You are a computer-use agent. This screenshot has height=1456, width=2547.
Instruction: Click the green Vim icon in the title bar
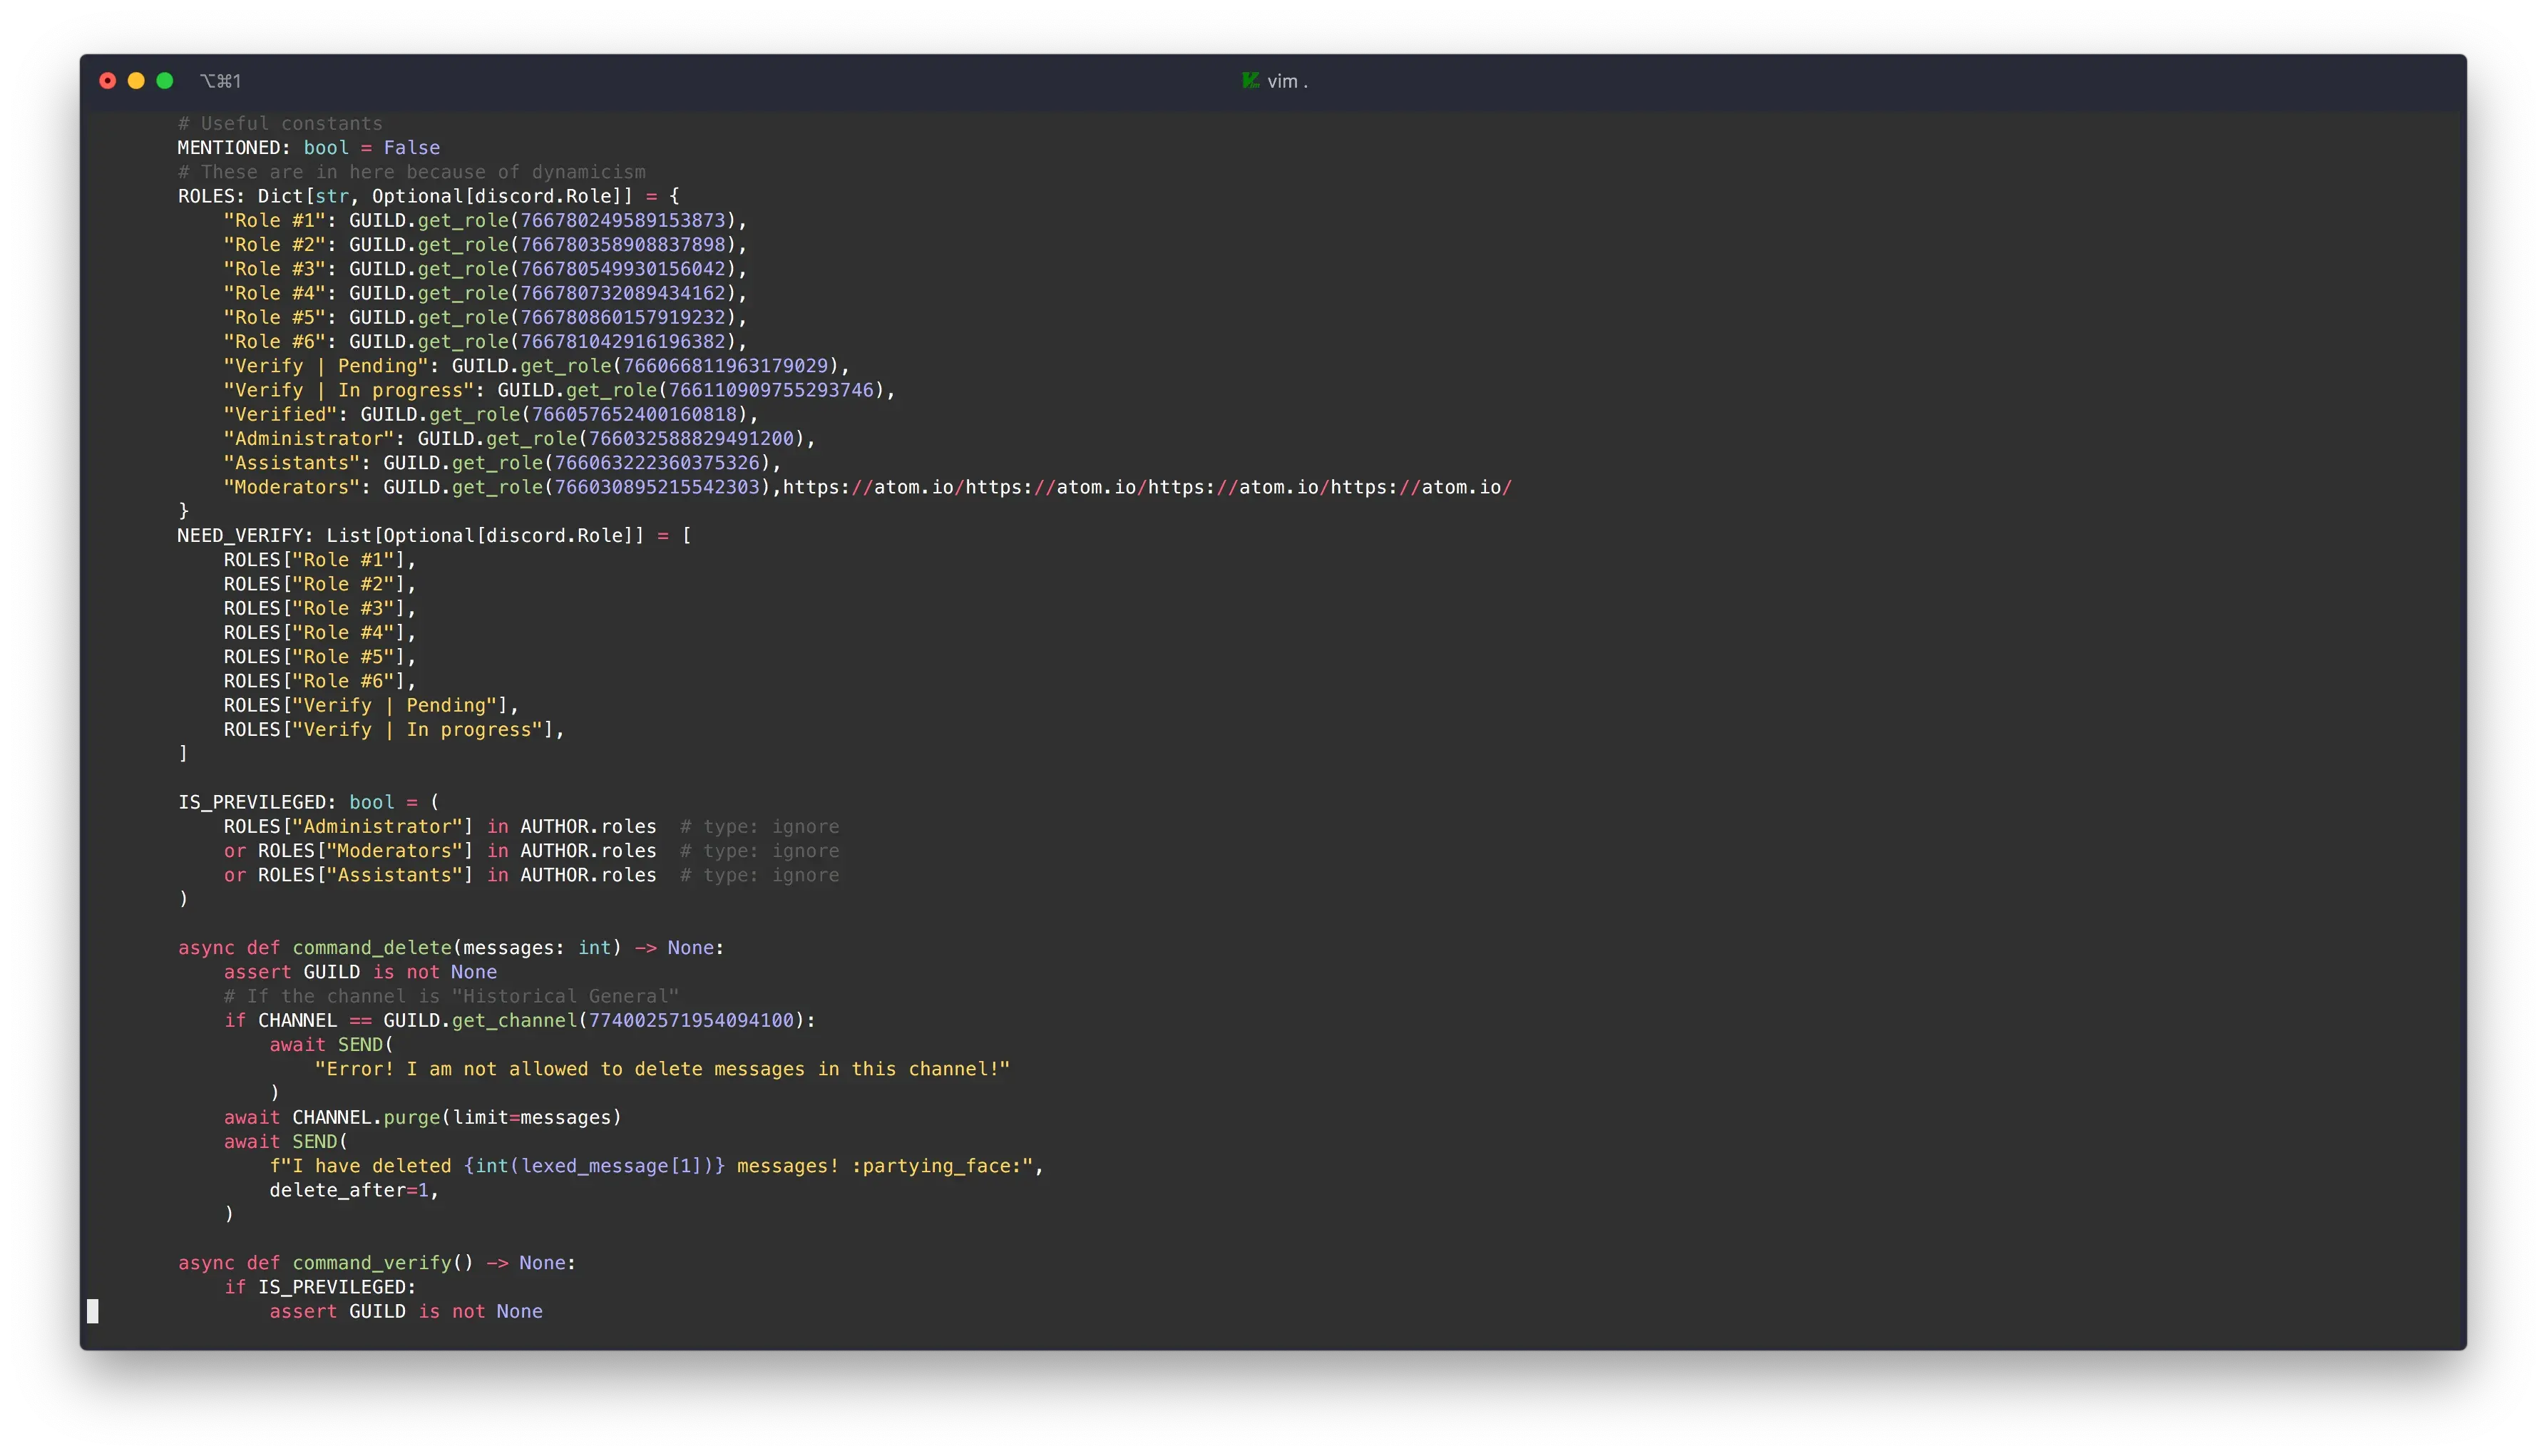pos(1249,80)
